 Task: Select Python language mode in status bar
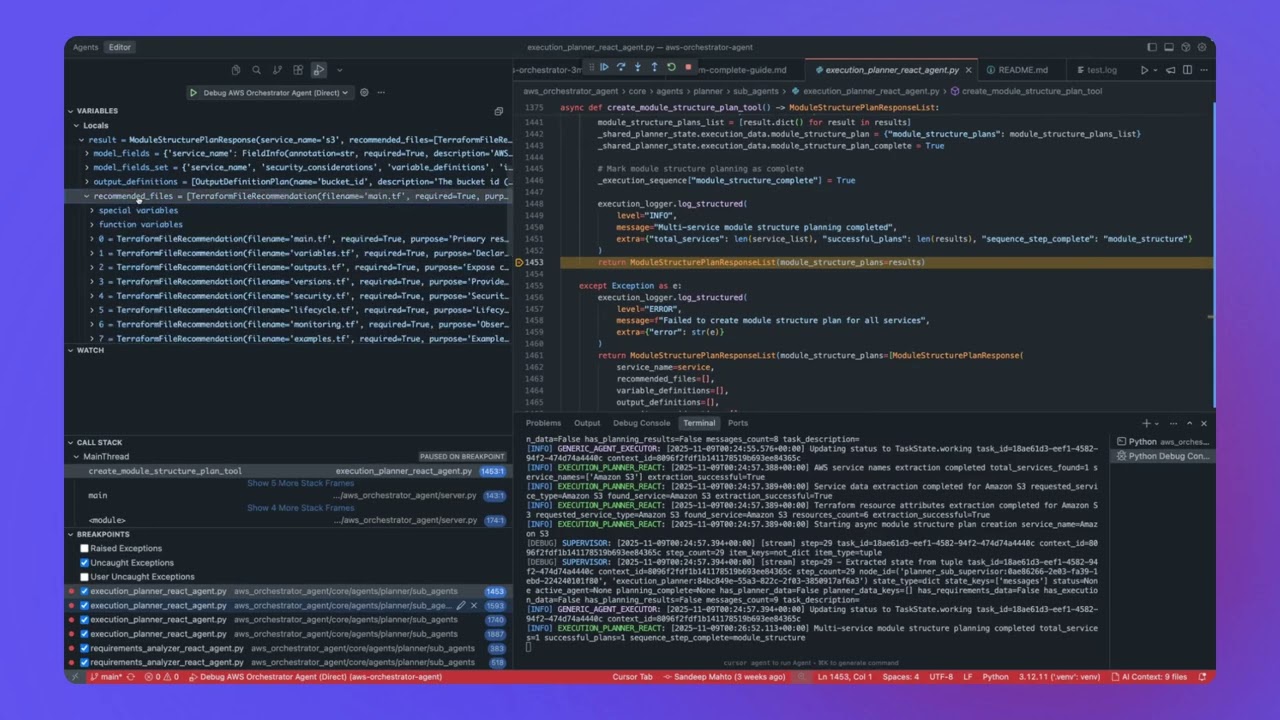(x=996, y=677)
